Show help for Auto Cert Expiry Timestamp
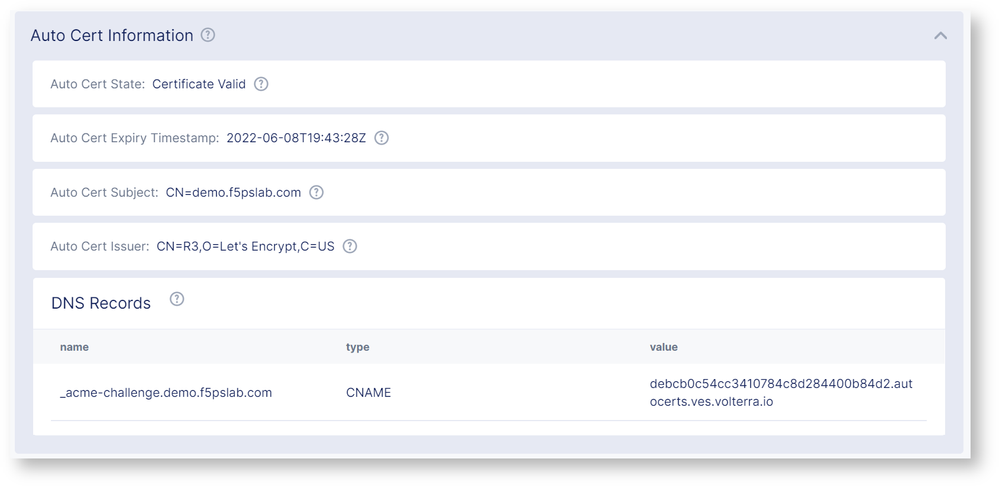Screen dimensions: 999x487 (x=381, y=138)
